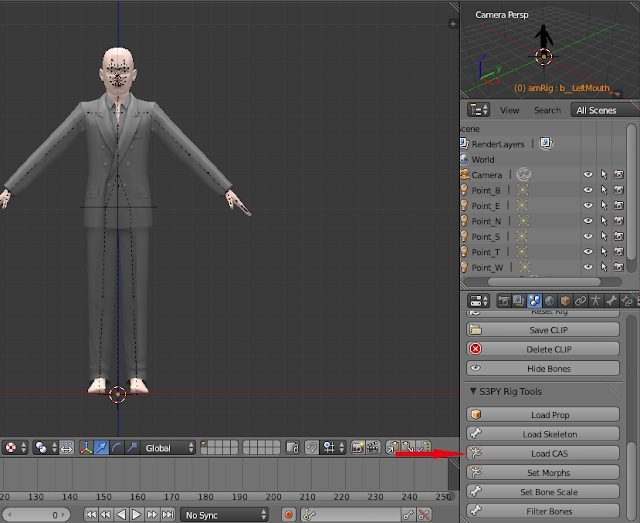
Task: Disable rendering for Point_S camera icon
Action: [619, 236]
